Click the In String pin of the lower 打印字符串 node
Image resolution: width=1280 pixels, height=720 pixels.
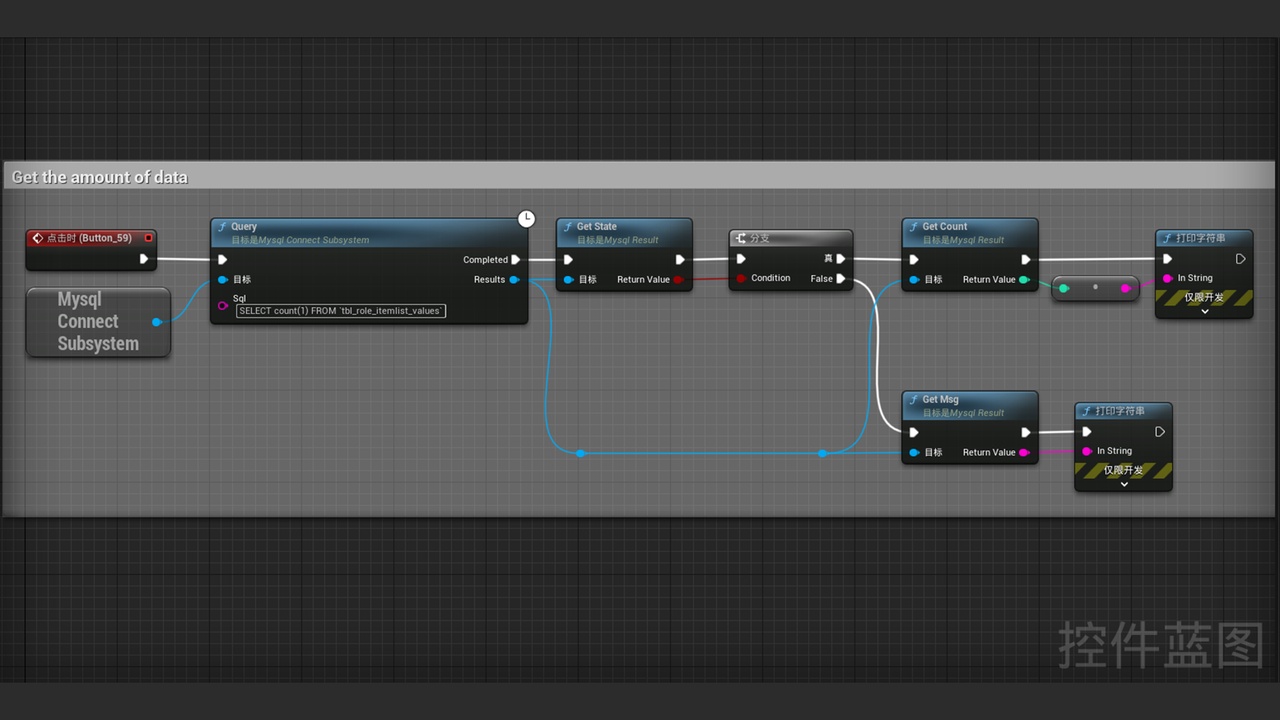[1087, 451]
